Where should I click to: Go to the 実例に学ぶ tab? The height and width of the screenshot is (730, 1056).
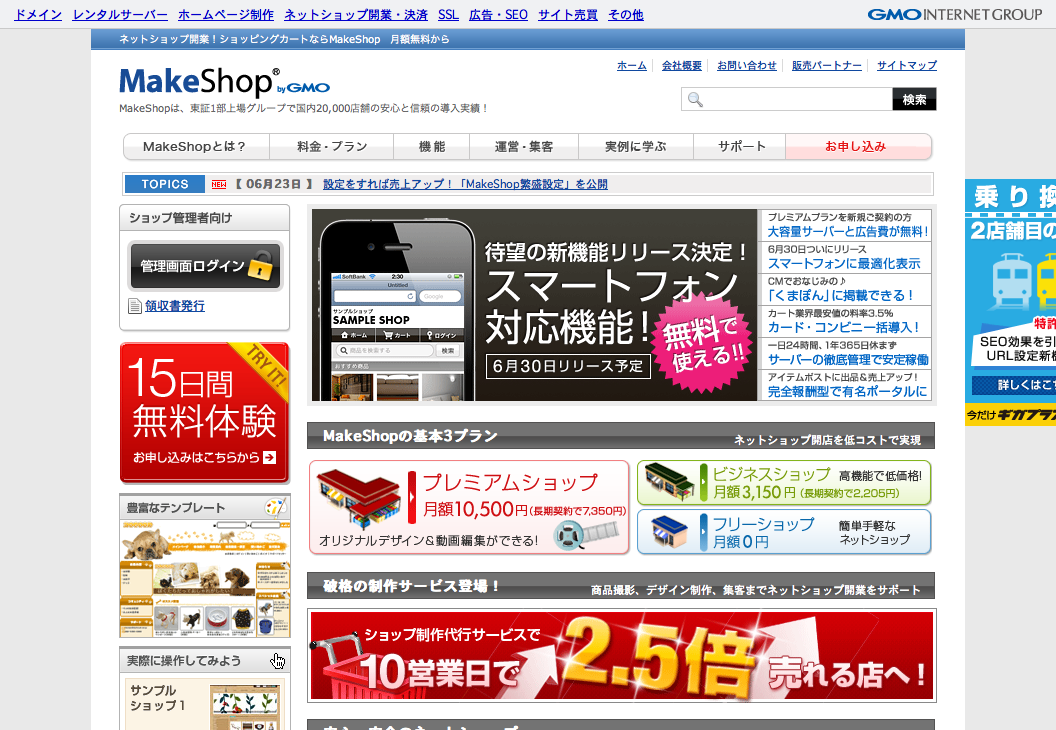[x=636, y=147]
